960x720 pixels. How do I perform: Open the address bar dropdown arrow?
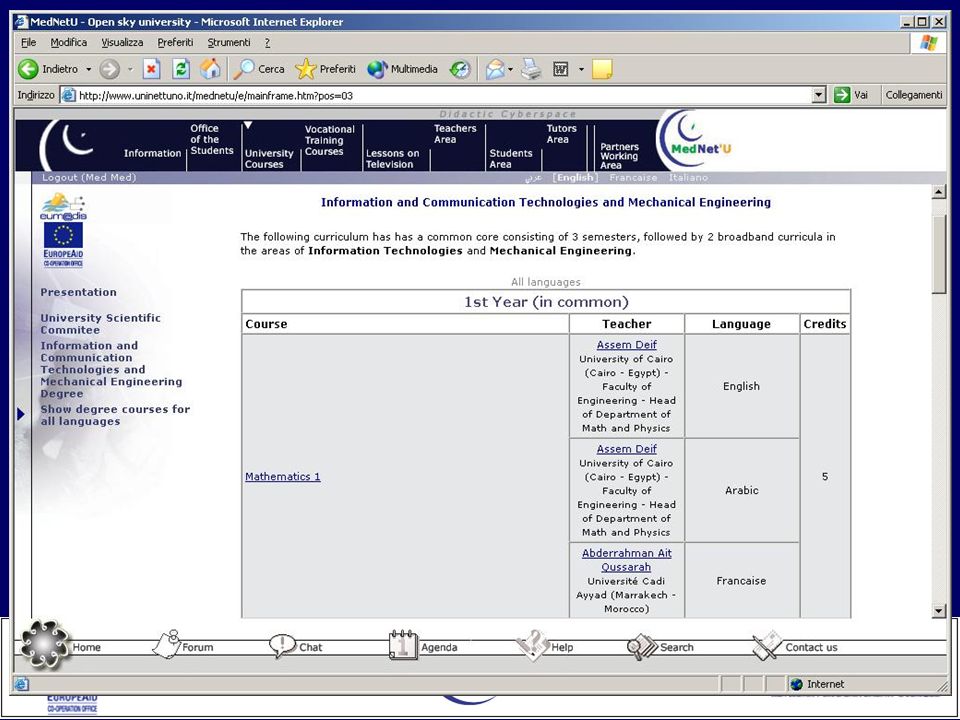point(819,95)
